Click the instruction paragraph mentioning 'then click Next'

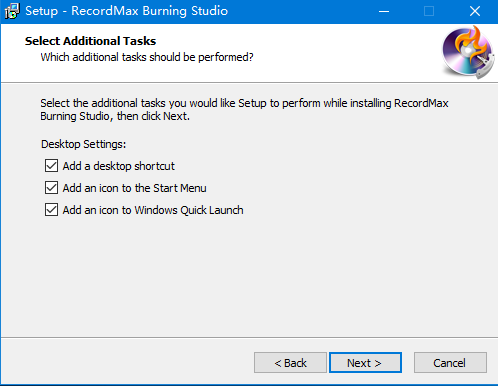[x=244, y=110]
